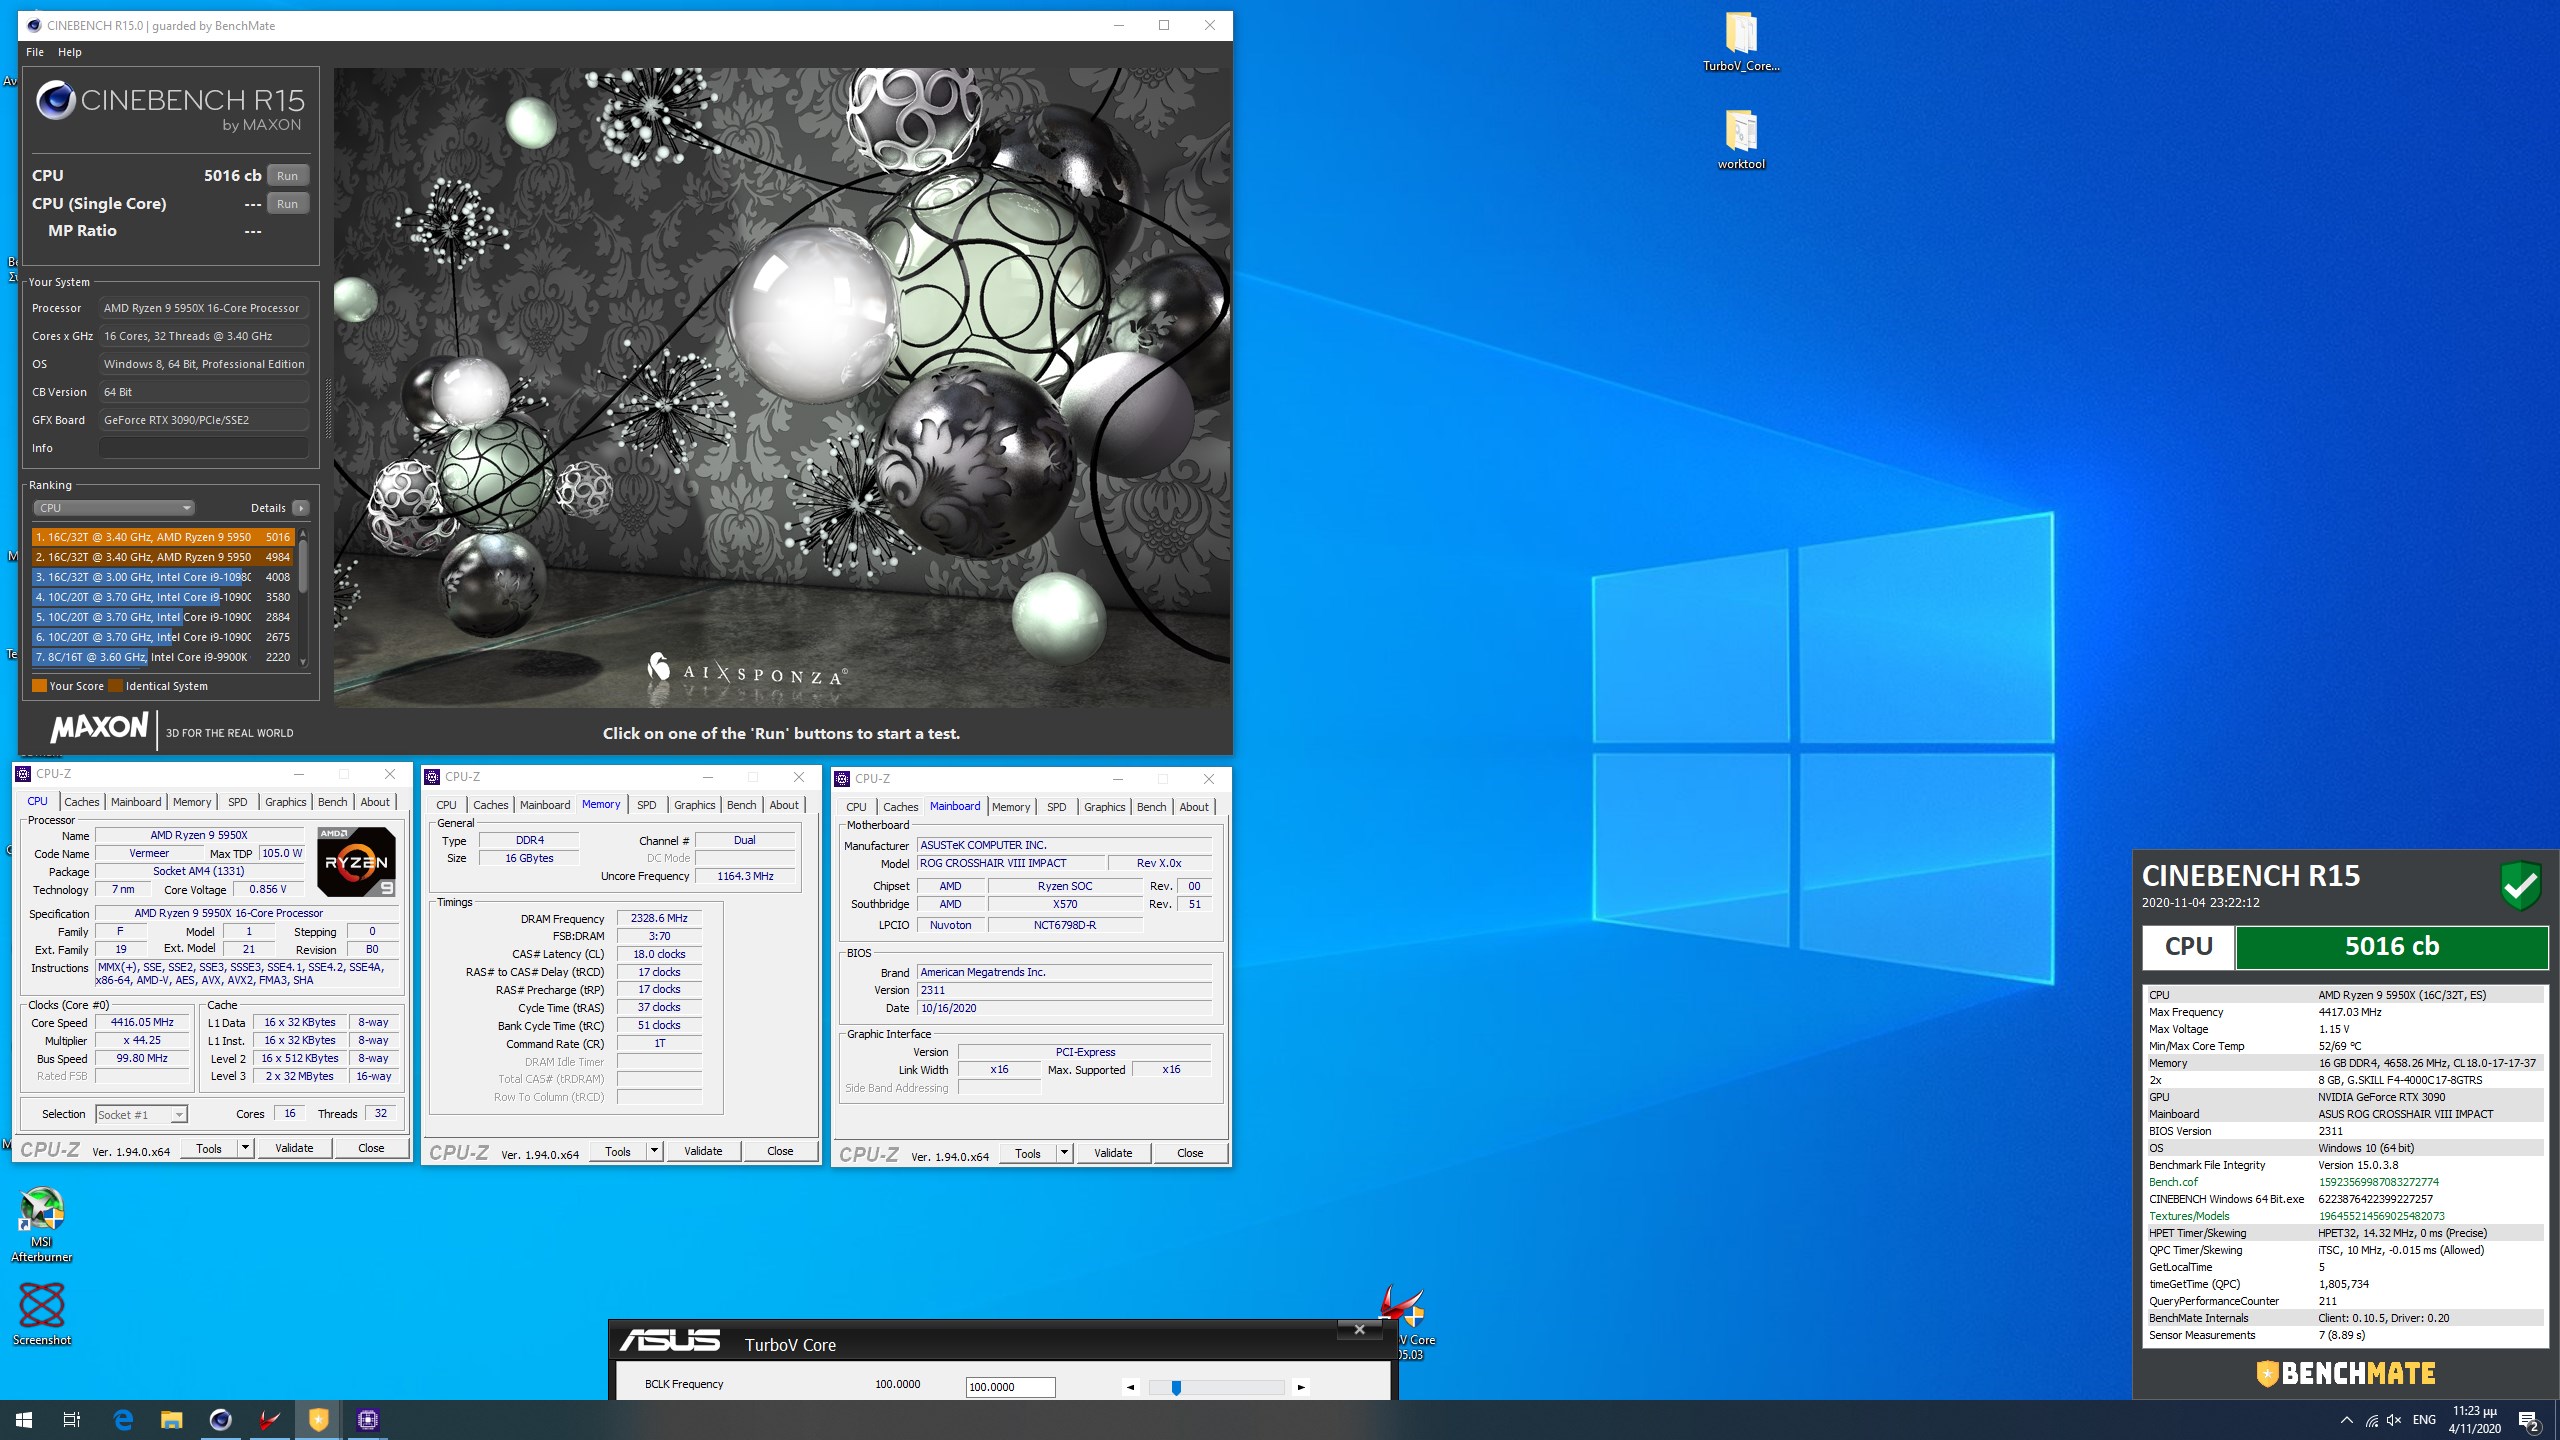Open the File menu in Cinebench

coord(35,52)
